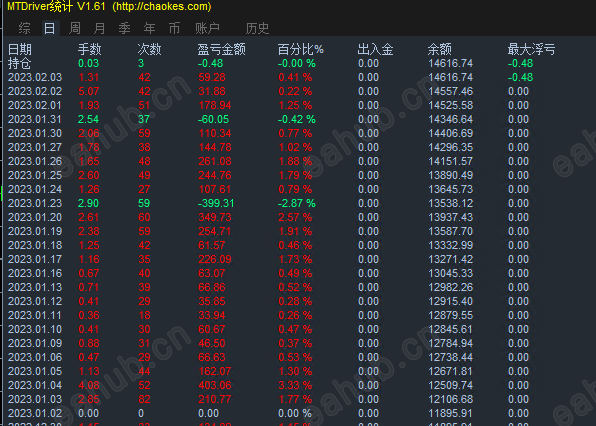
Task: Select the 2023.01.27 date row
Action: (x=35, y=147)
